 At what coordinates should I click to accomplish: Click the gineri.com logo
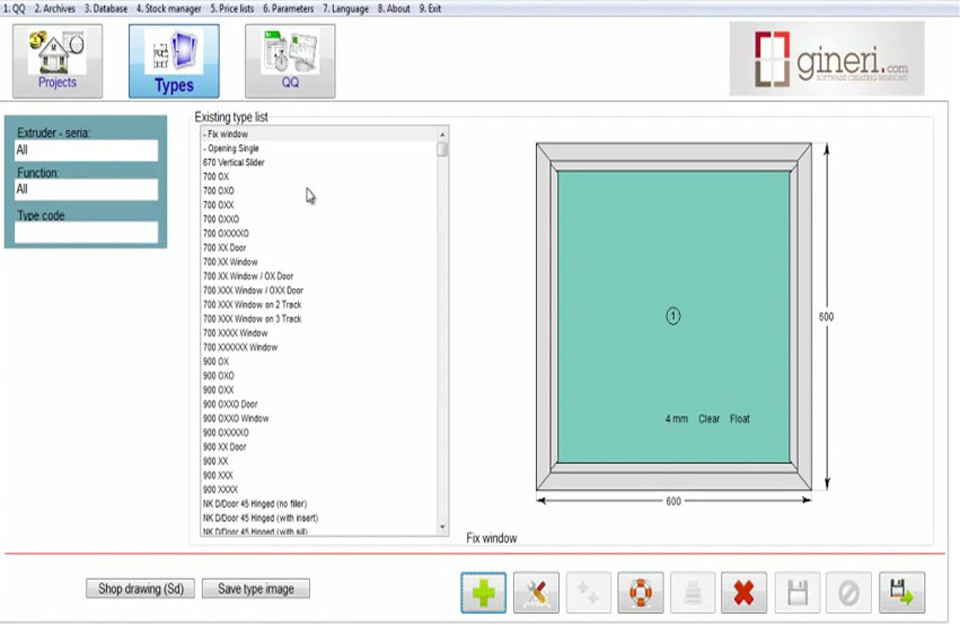coord(827,59)
